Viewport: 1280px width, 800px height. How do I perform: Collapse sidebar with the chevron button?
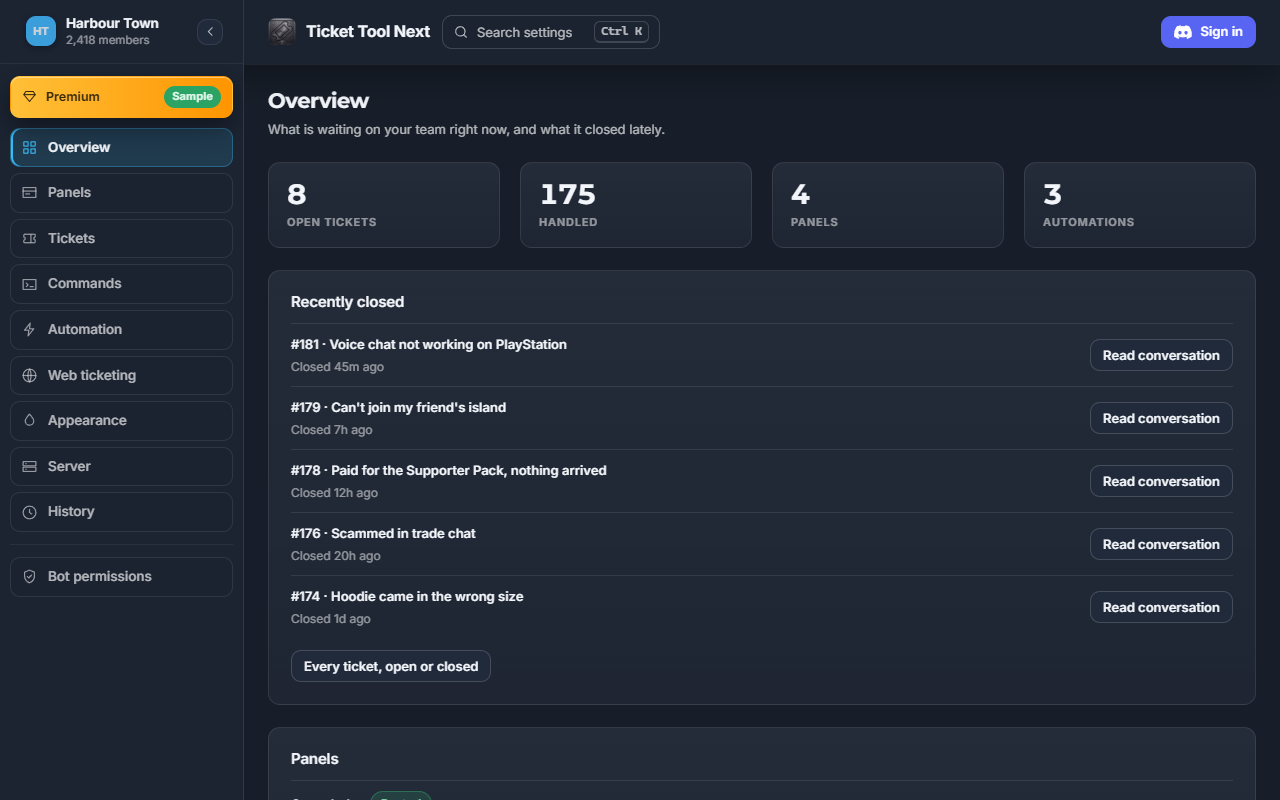tap(210, 32)
